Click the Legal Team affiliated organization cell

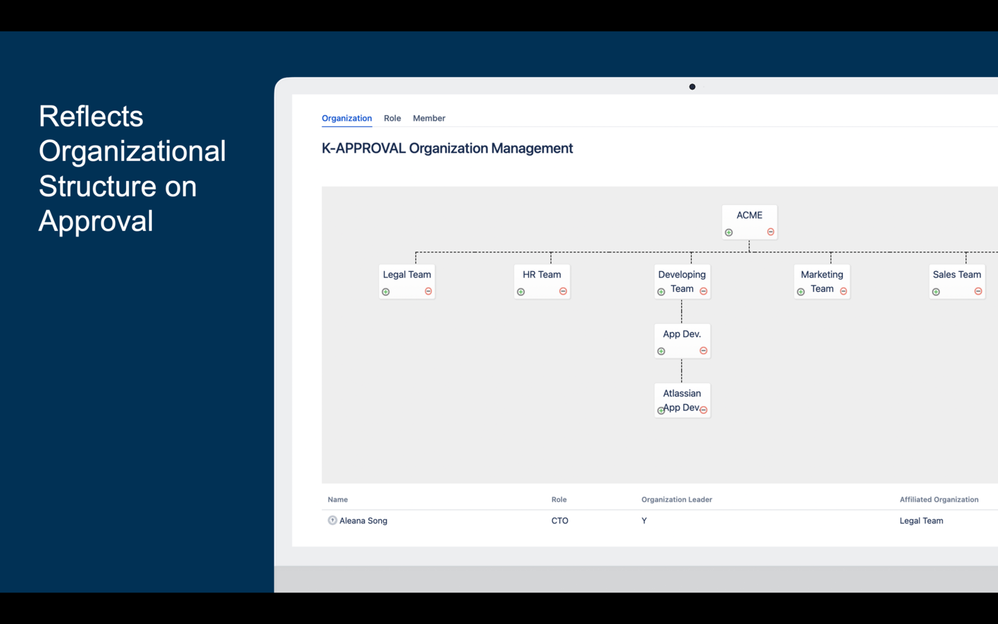(921, 520)
